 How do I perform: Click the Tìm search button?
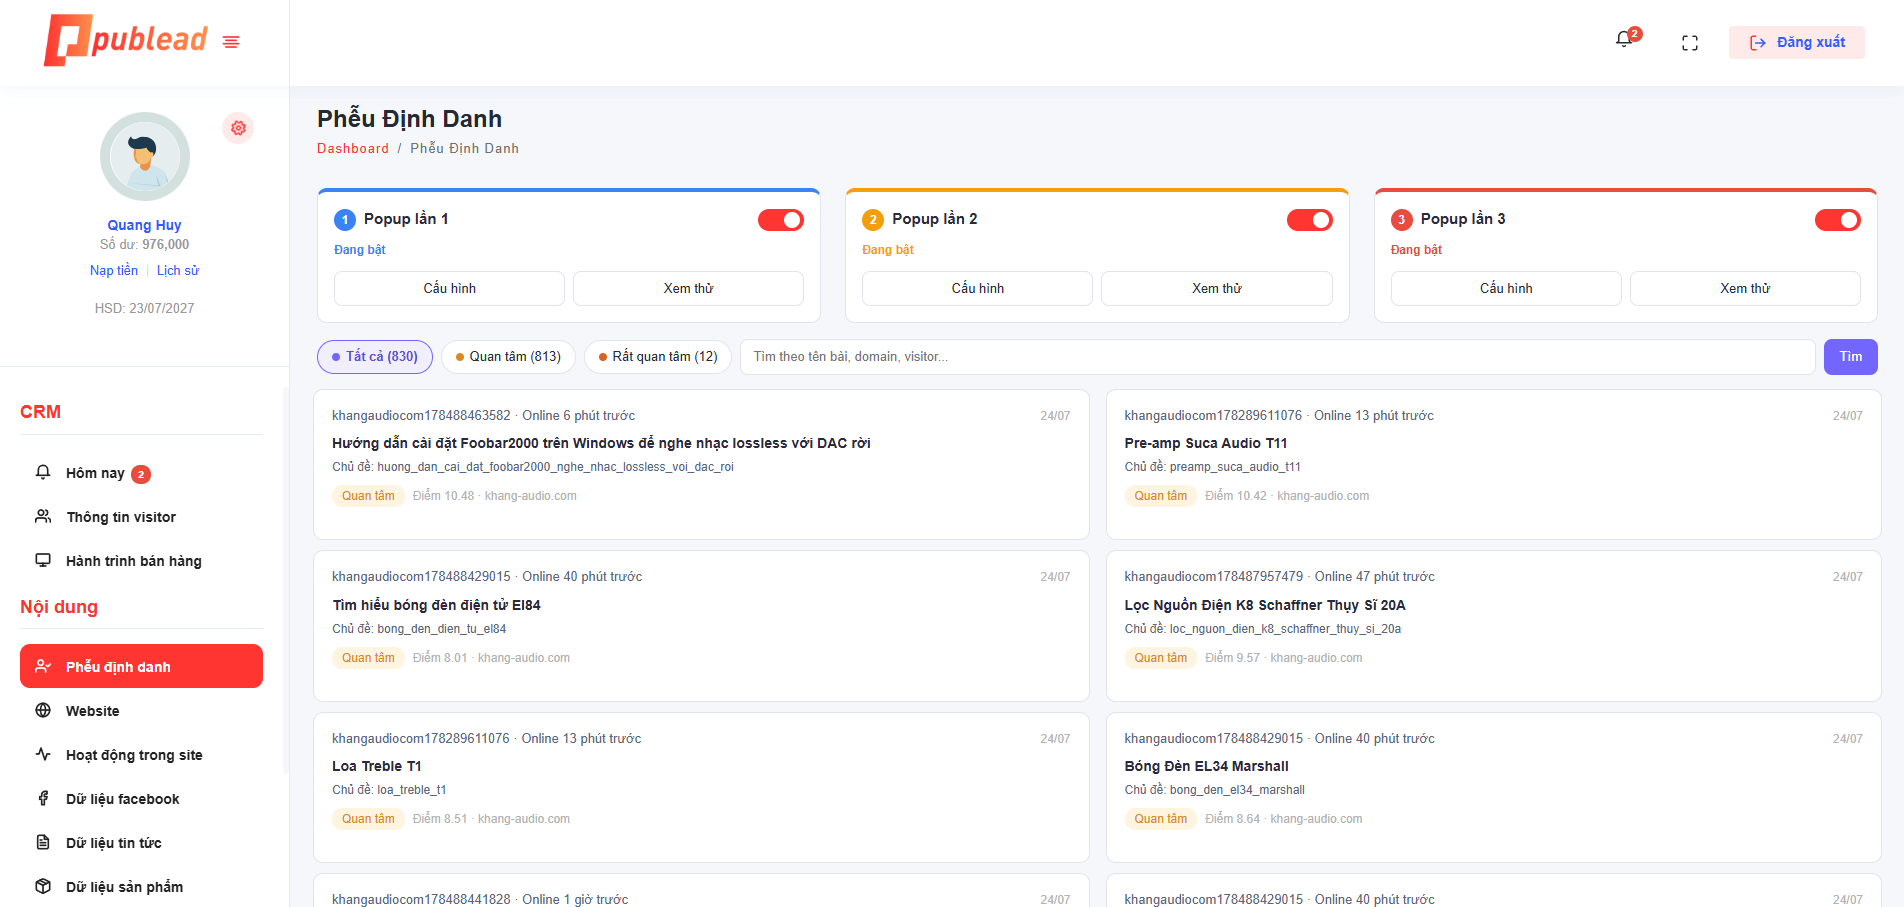(1851, 357)
